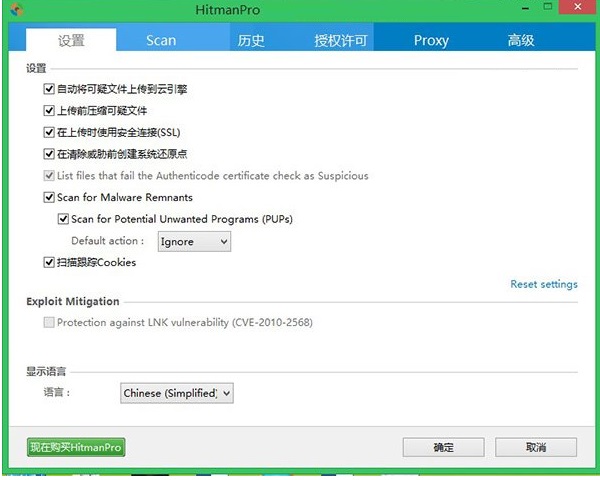Screen dimensions: 600x480
Task: Expand the Default action Ignore dropdown
Action: (193, 241)
